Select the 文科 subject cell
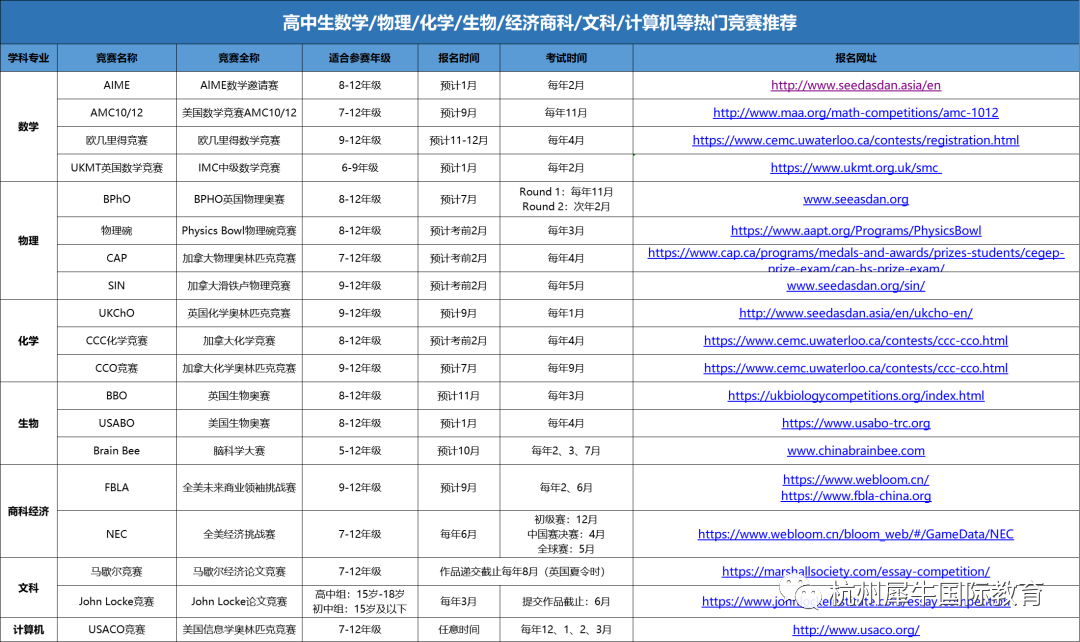Screen dimensions: 1080x642 click(28, 588)
